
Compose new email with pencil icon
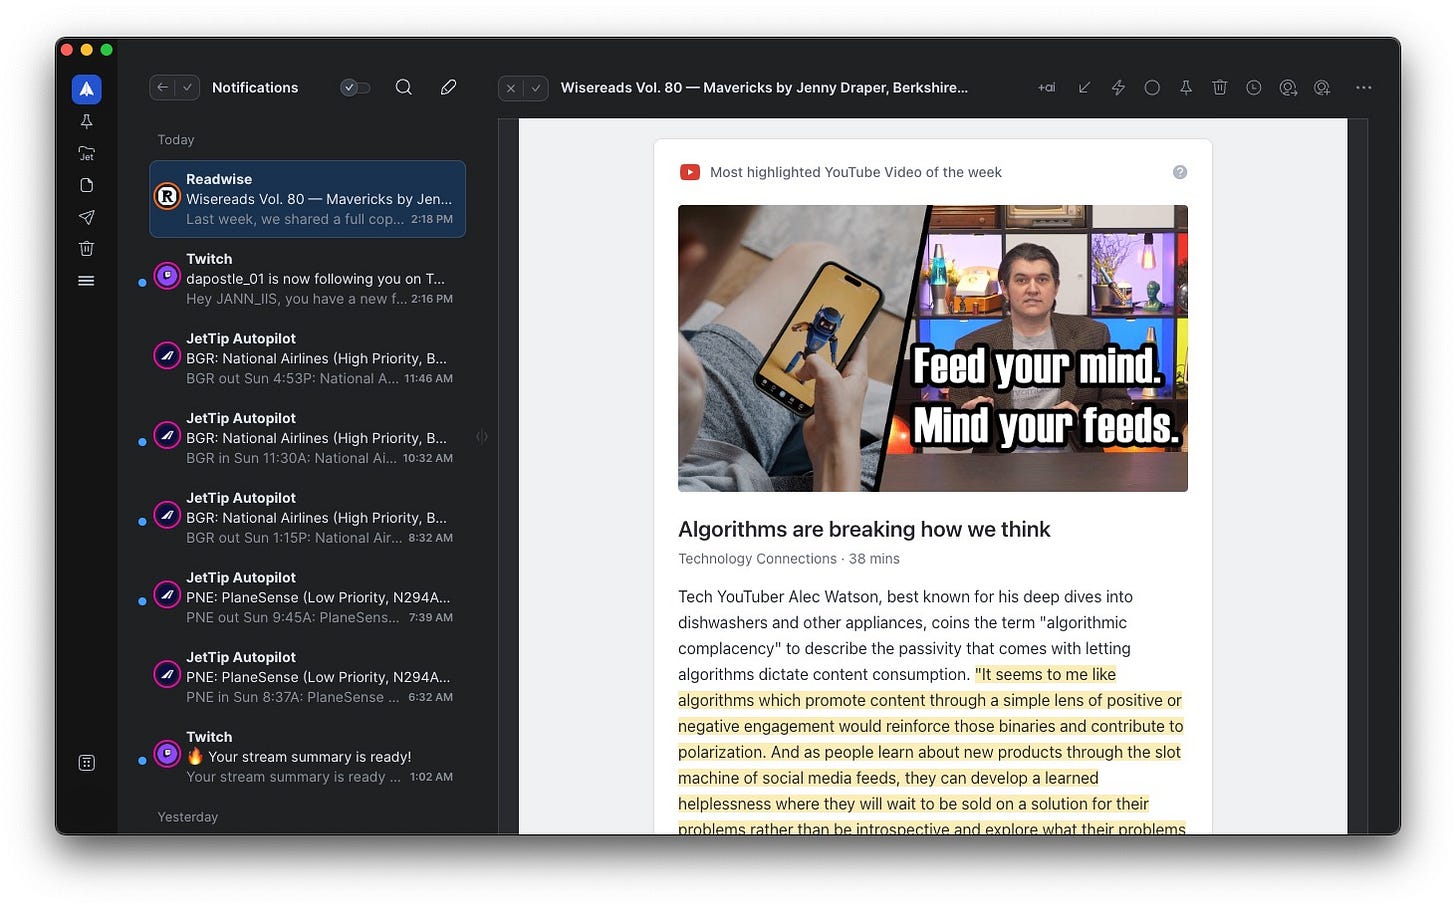(x=449, y=87)
